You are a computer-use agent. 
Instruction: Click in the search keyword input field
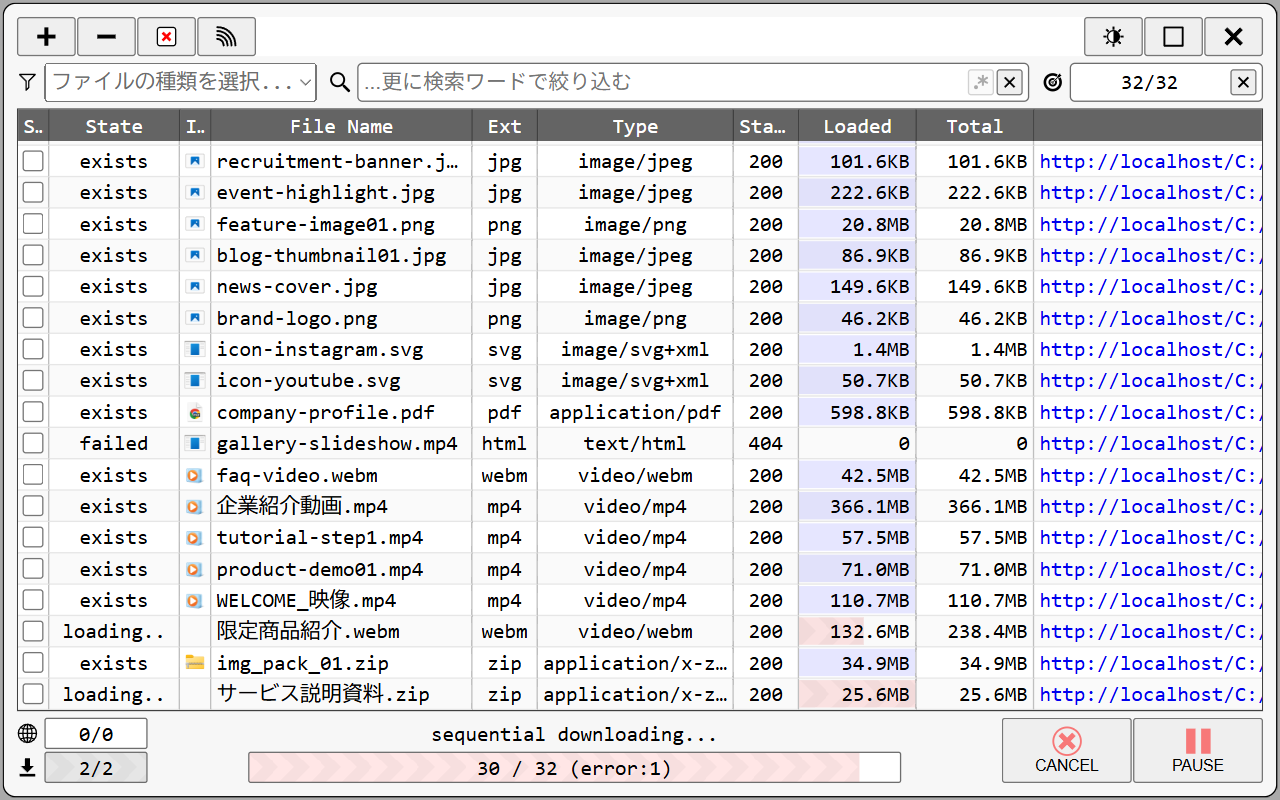coord(660,83)
